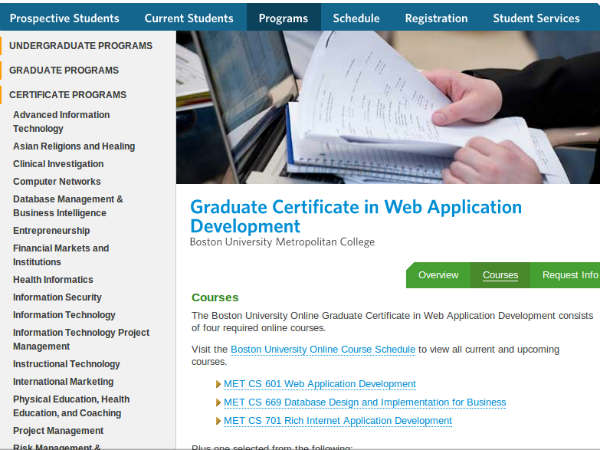
Task: Open Information Security certificate
Action: coord(57,297)
